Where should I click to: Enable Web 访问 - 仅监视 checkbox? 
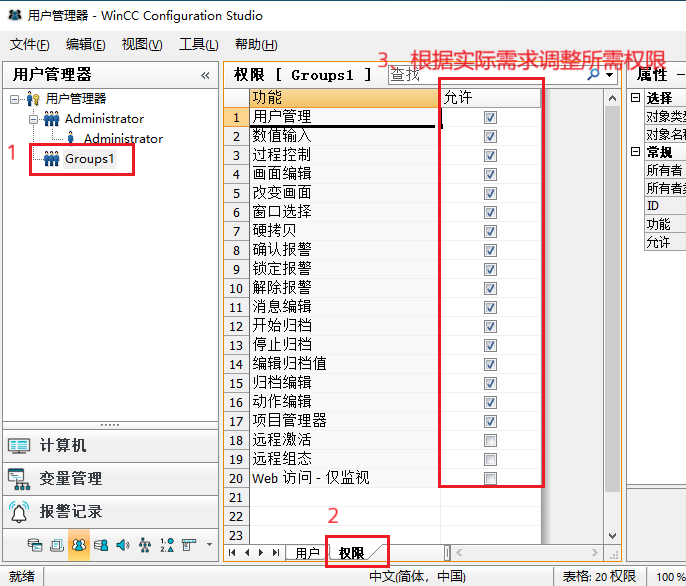click(x=490, y=479)
